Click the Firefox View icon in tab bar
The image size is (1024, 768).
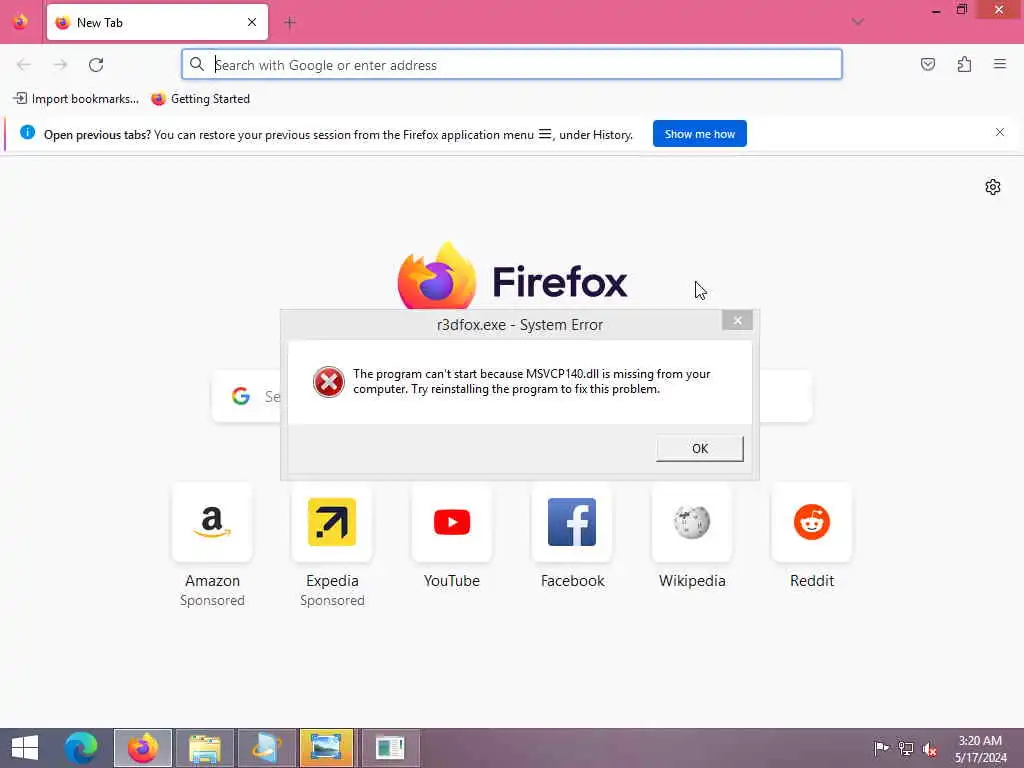20,22
